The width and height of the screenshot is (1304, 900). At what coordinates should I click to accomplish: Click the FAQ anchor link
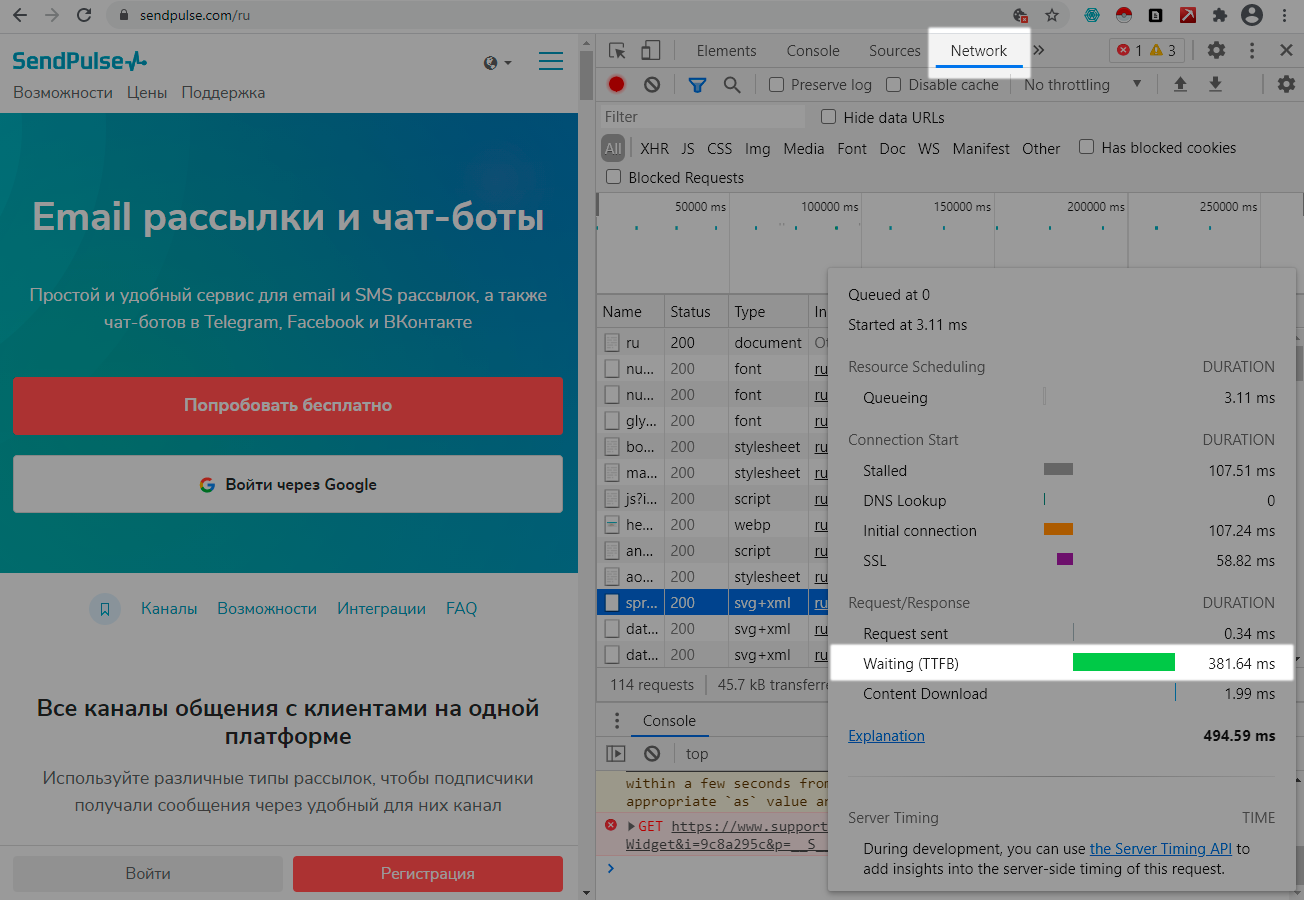461,608
